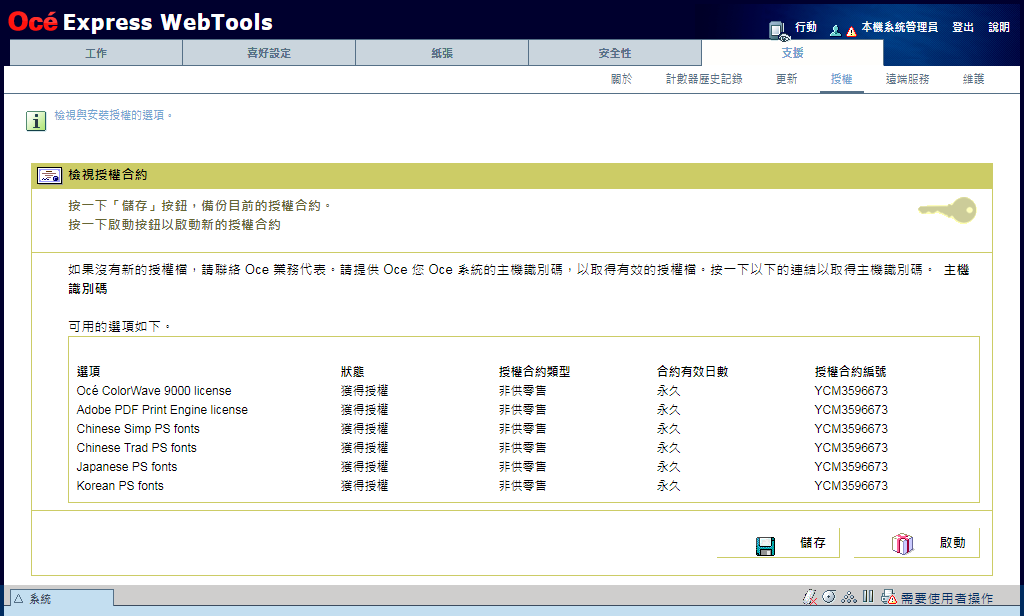Click the Océ Express WebTools logo
1024x616 pixels.
(140, 22)
